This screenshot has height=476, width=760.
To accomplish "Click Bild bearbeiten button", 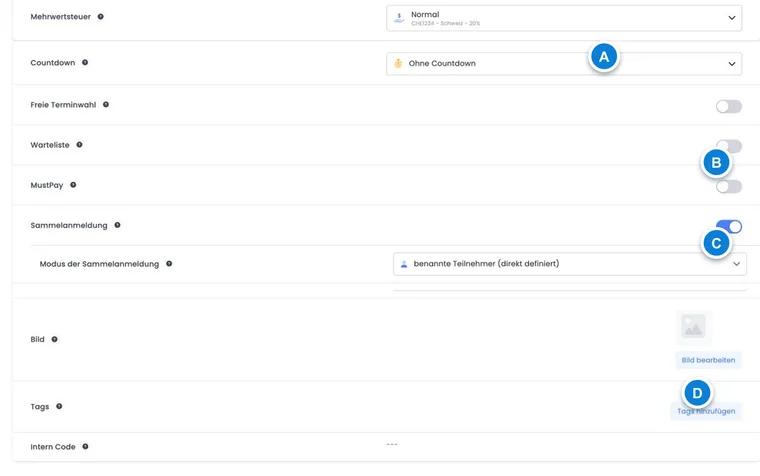I will [x=708, y=360].
